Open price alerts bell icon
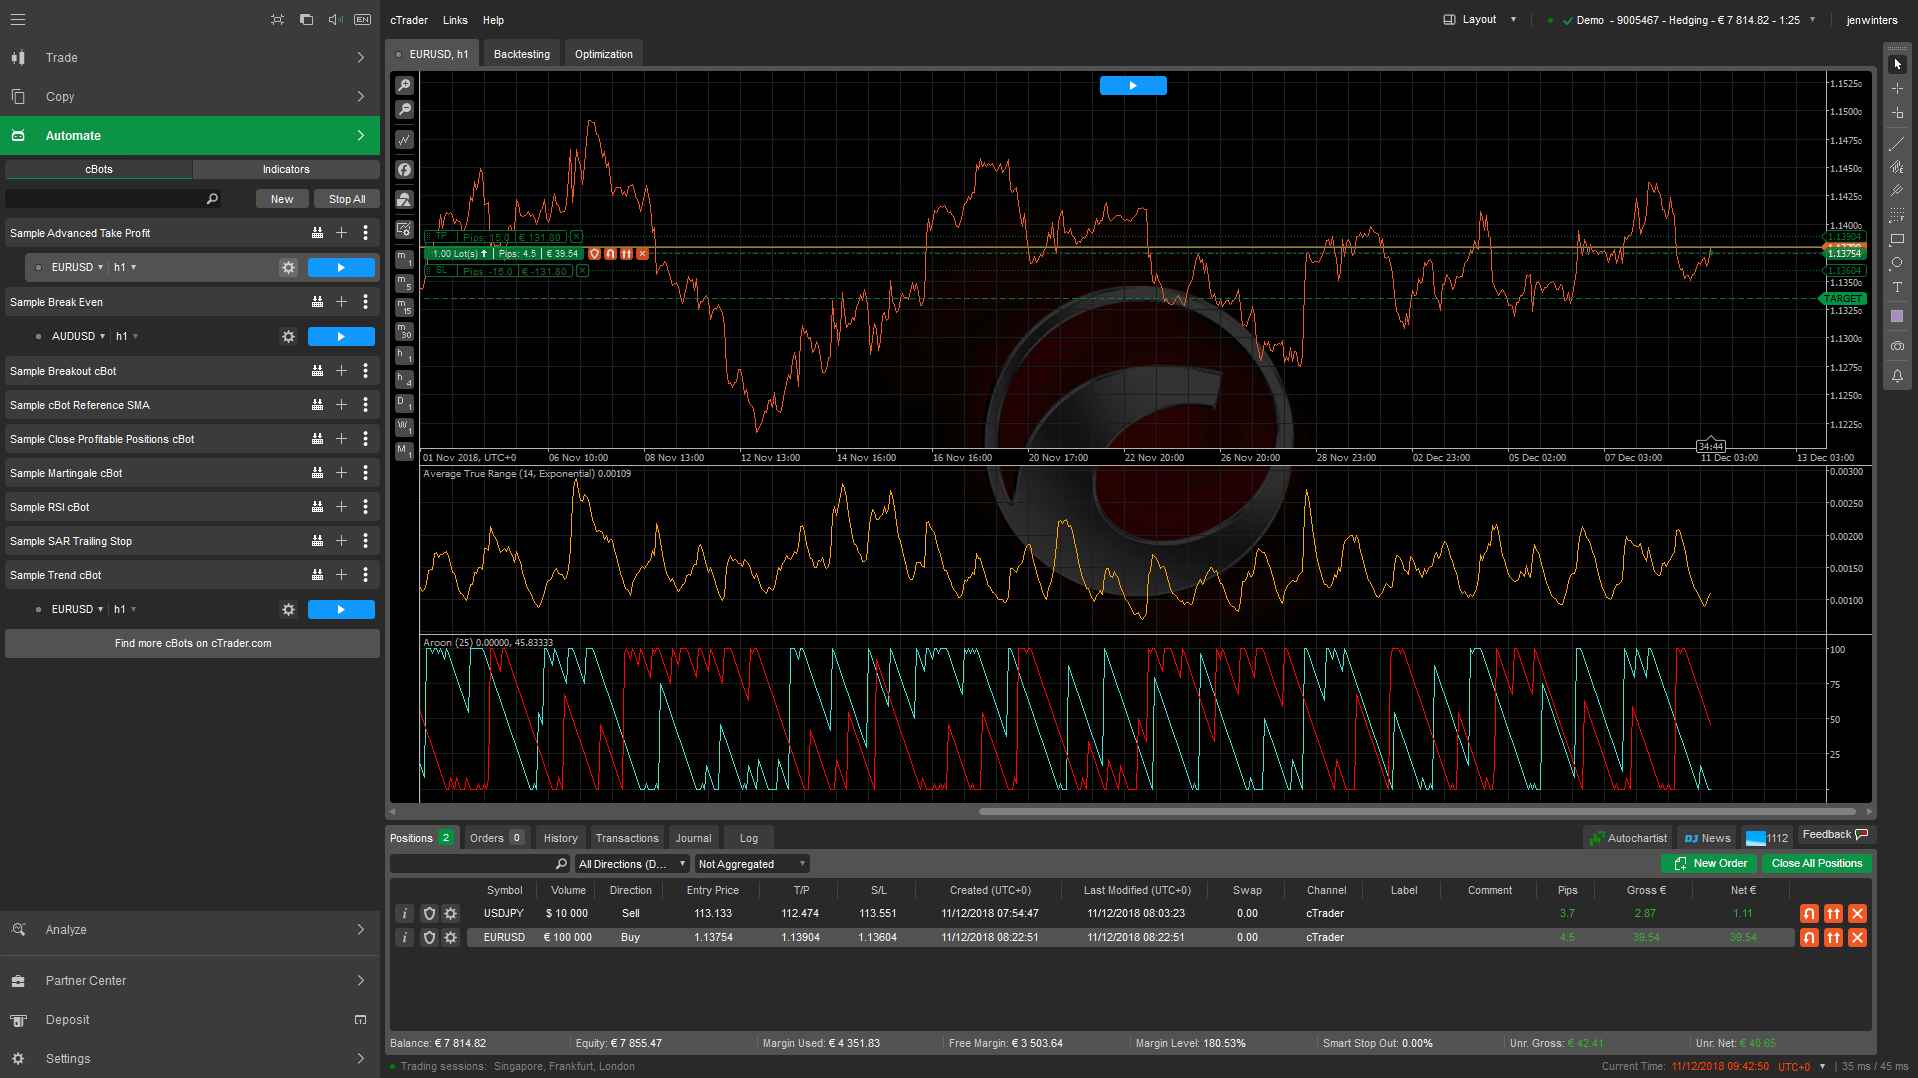 coord(1897,376)
